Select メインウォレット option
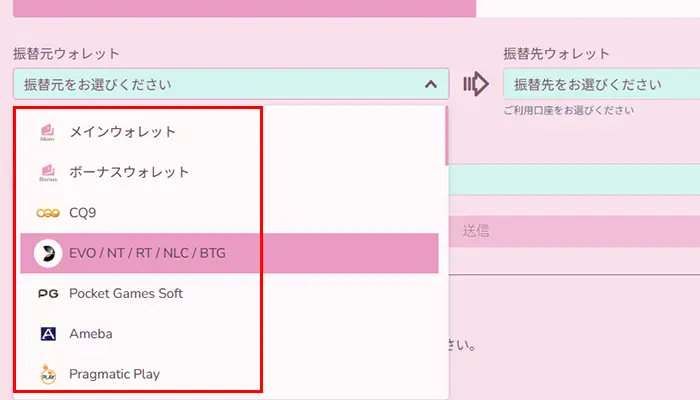This screenshot has width=700, height=400. 229,132
